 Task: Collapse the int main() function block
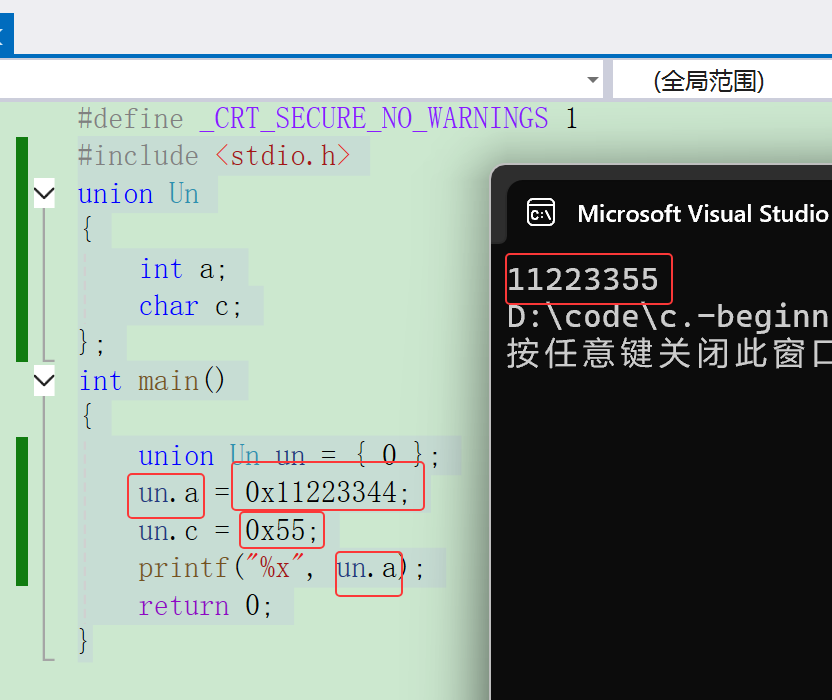[x=44, y=381]
